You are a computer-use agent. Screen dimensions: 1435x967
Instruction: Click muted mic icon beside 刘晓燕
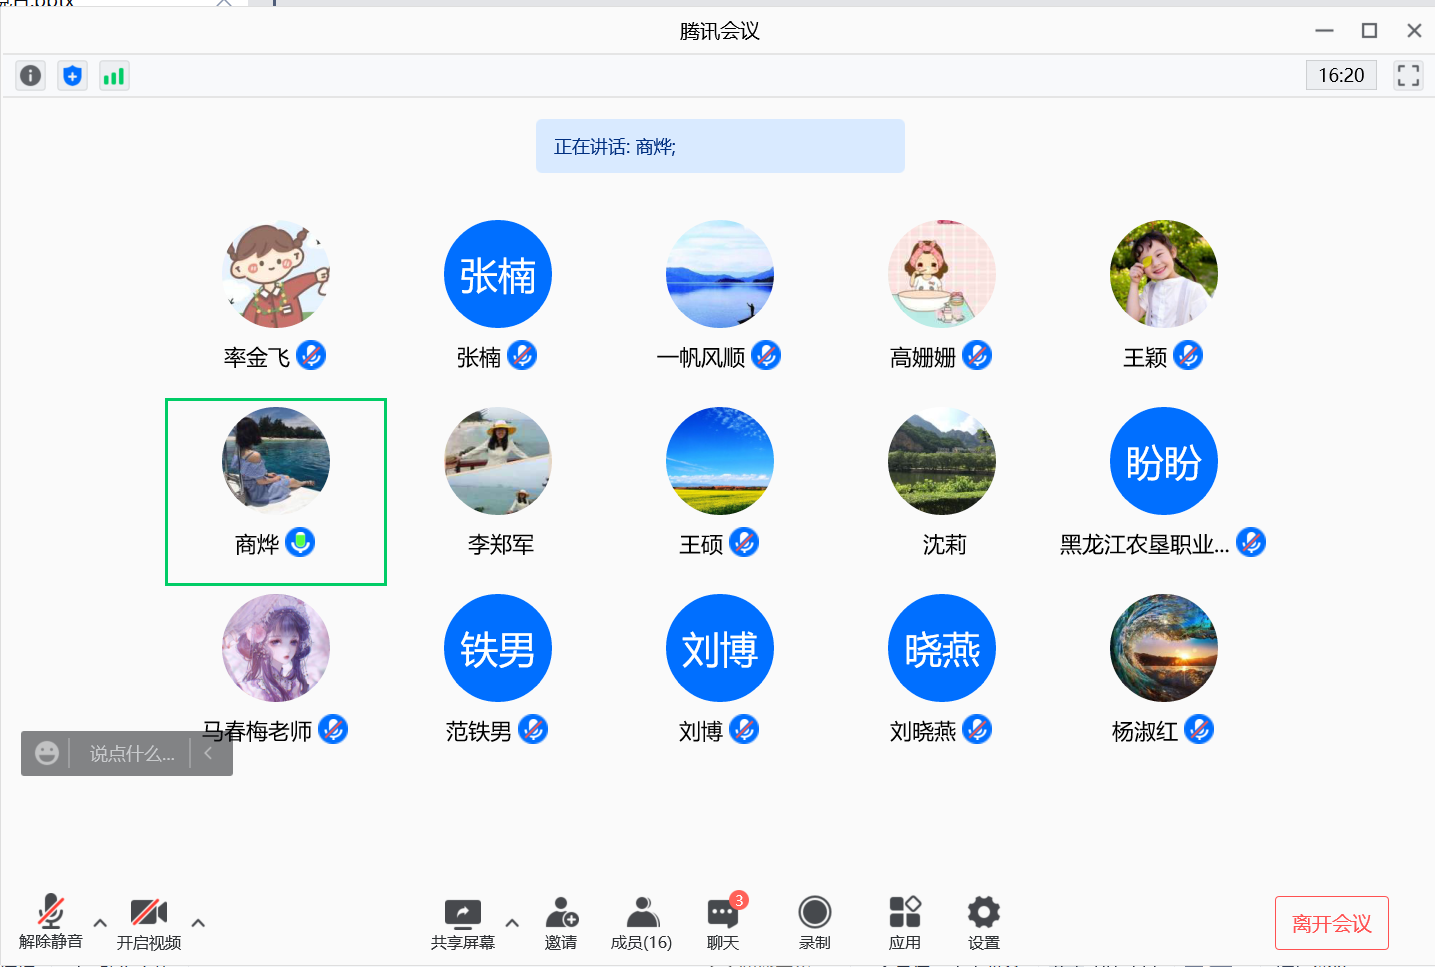[x=977, y=729]
